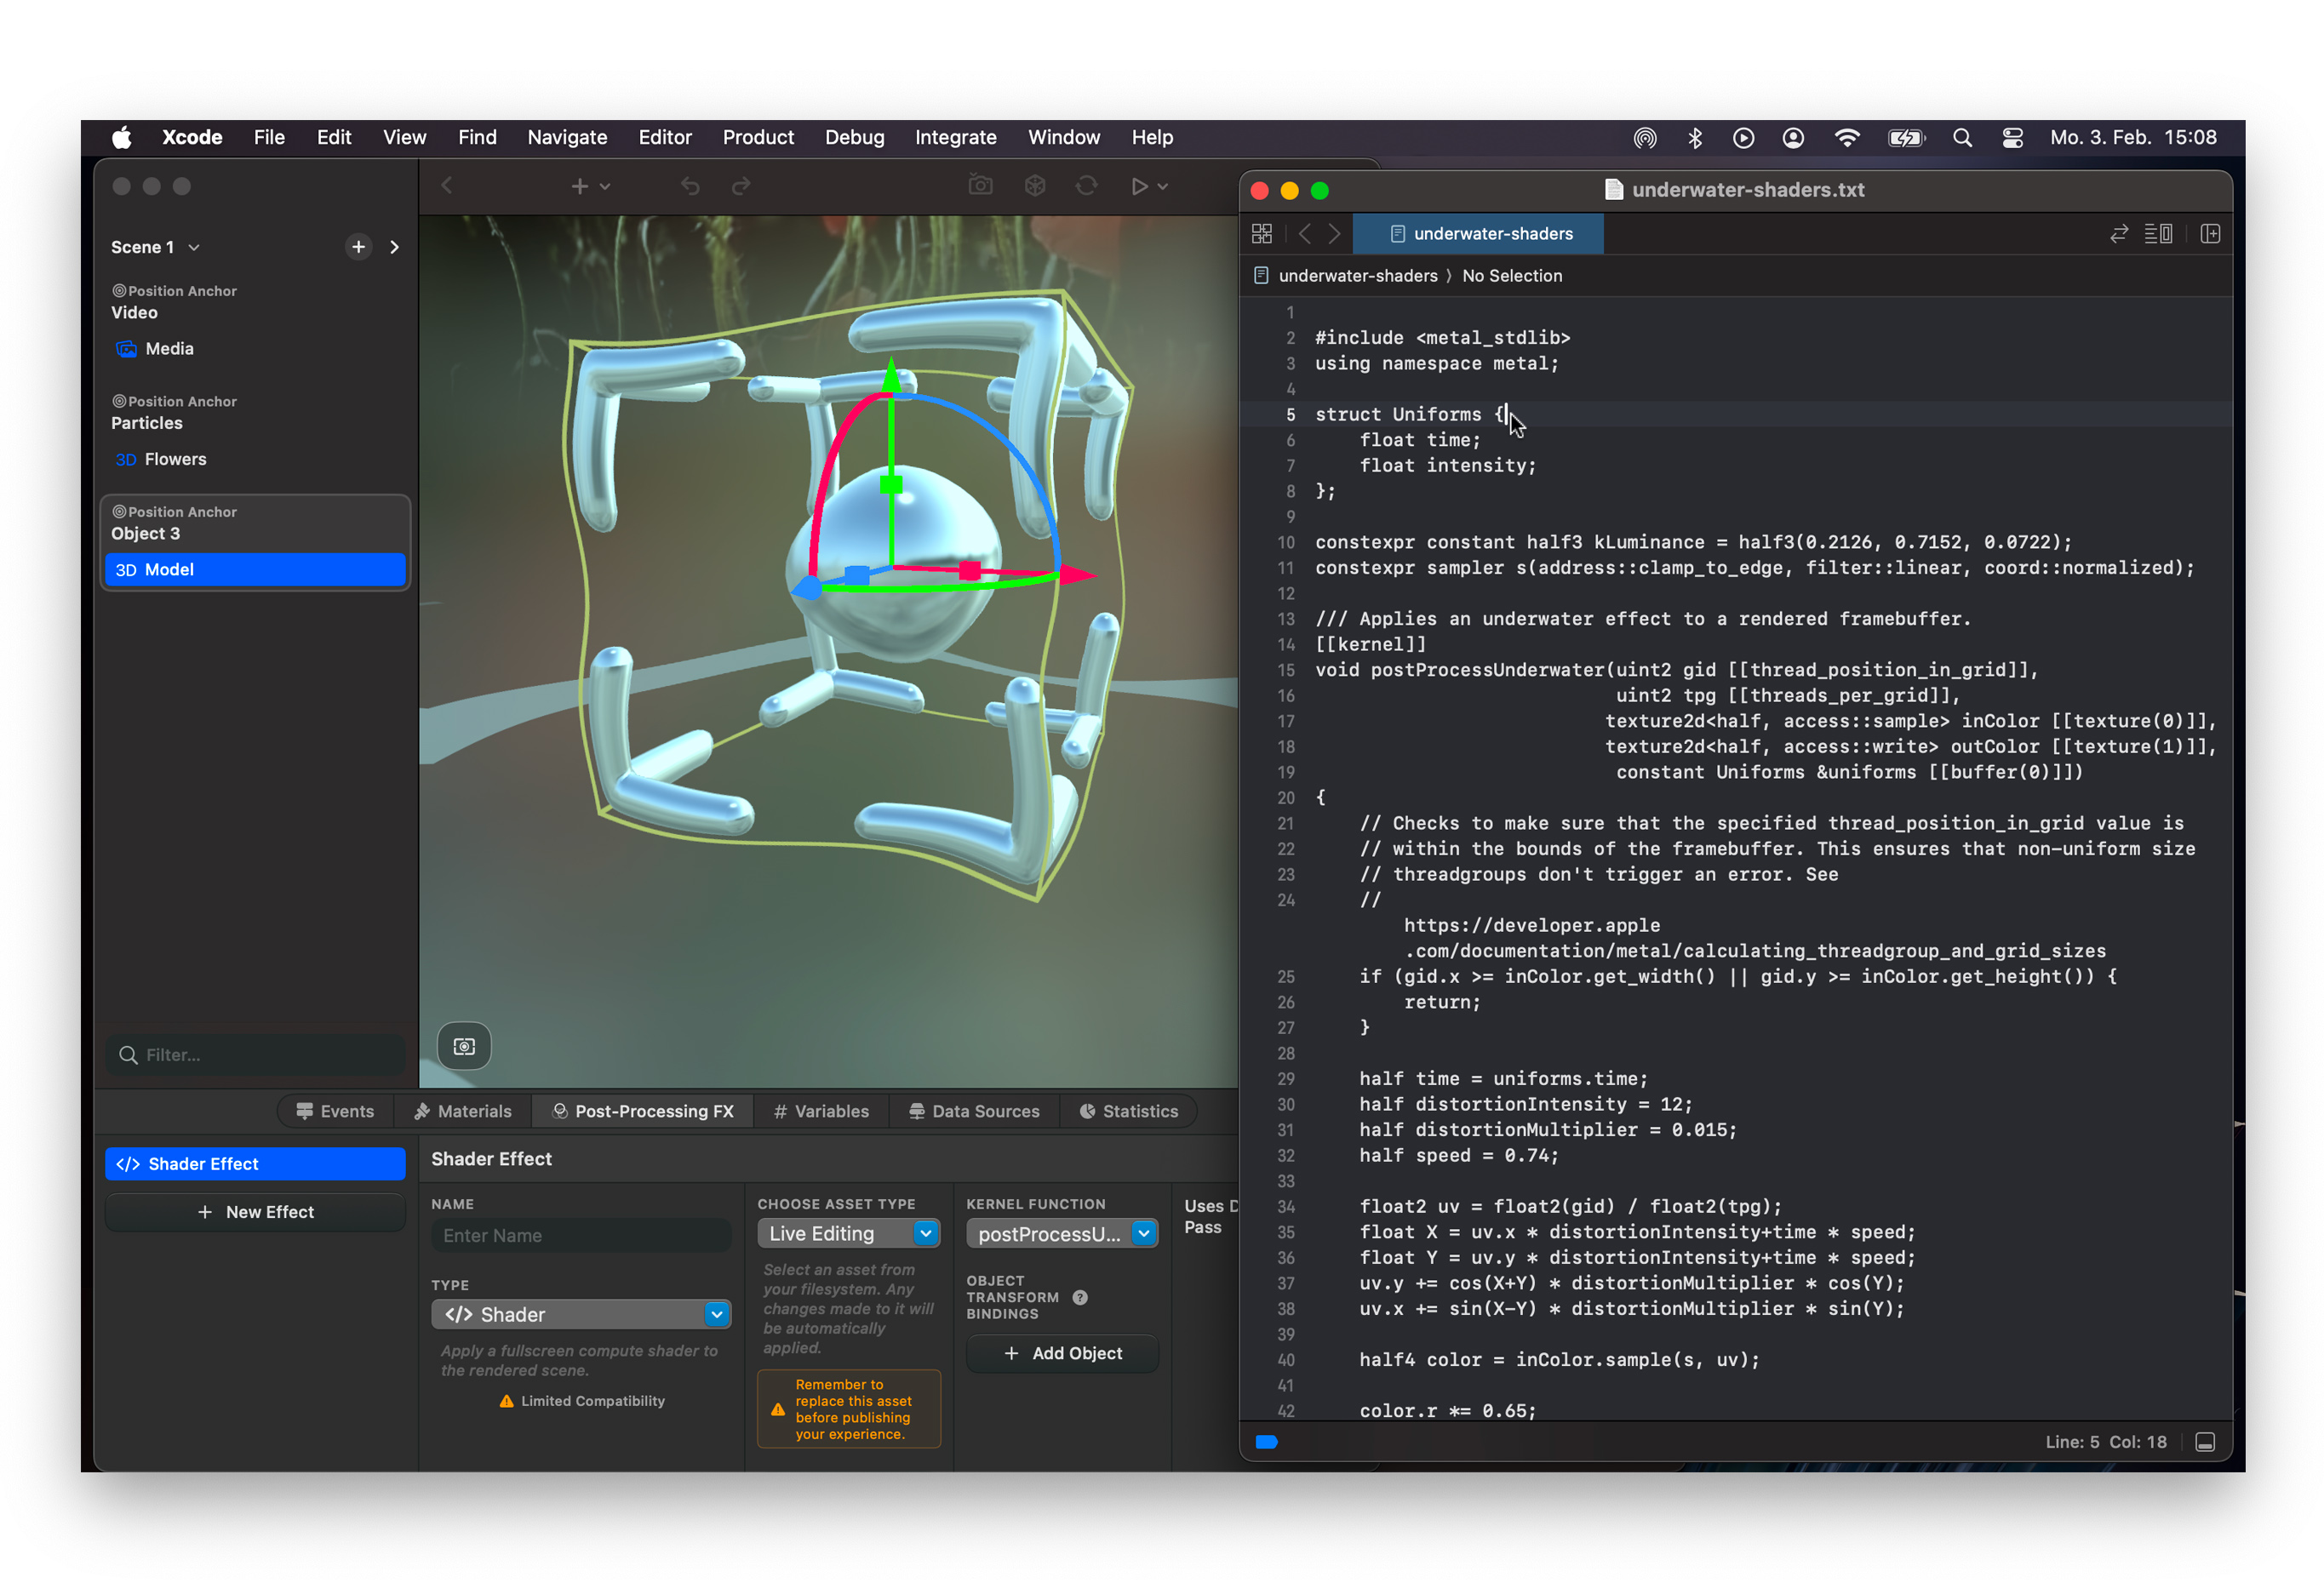
Task: Click the 3D cube icon in toolbar
Action: pos(1035,186)
